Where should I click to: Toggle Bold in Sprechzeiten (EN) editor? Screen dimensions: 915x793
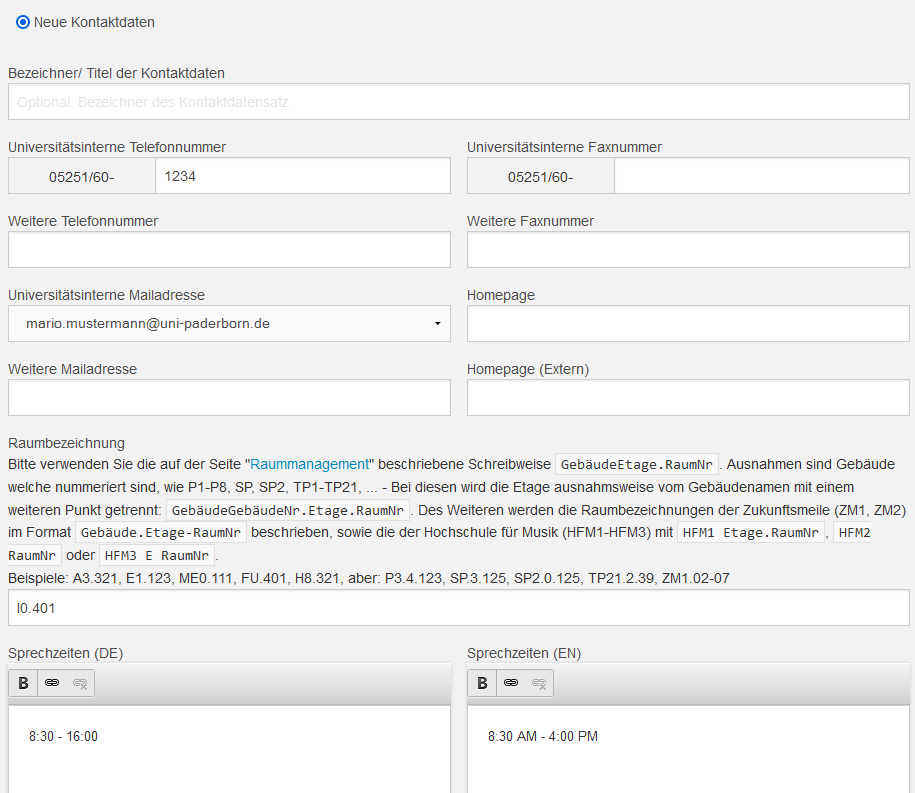pyautogui.click(x=482, y=683)
